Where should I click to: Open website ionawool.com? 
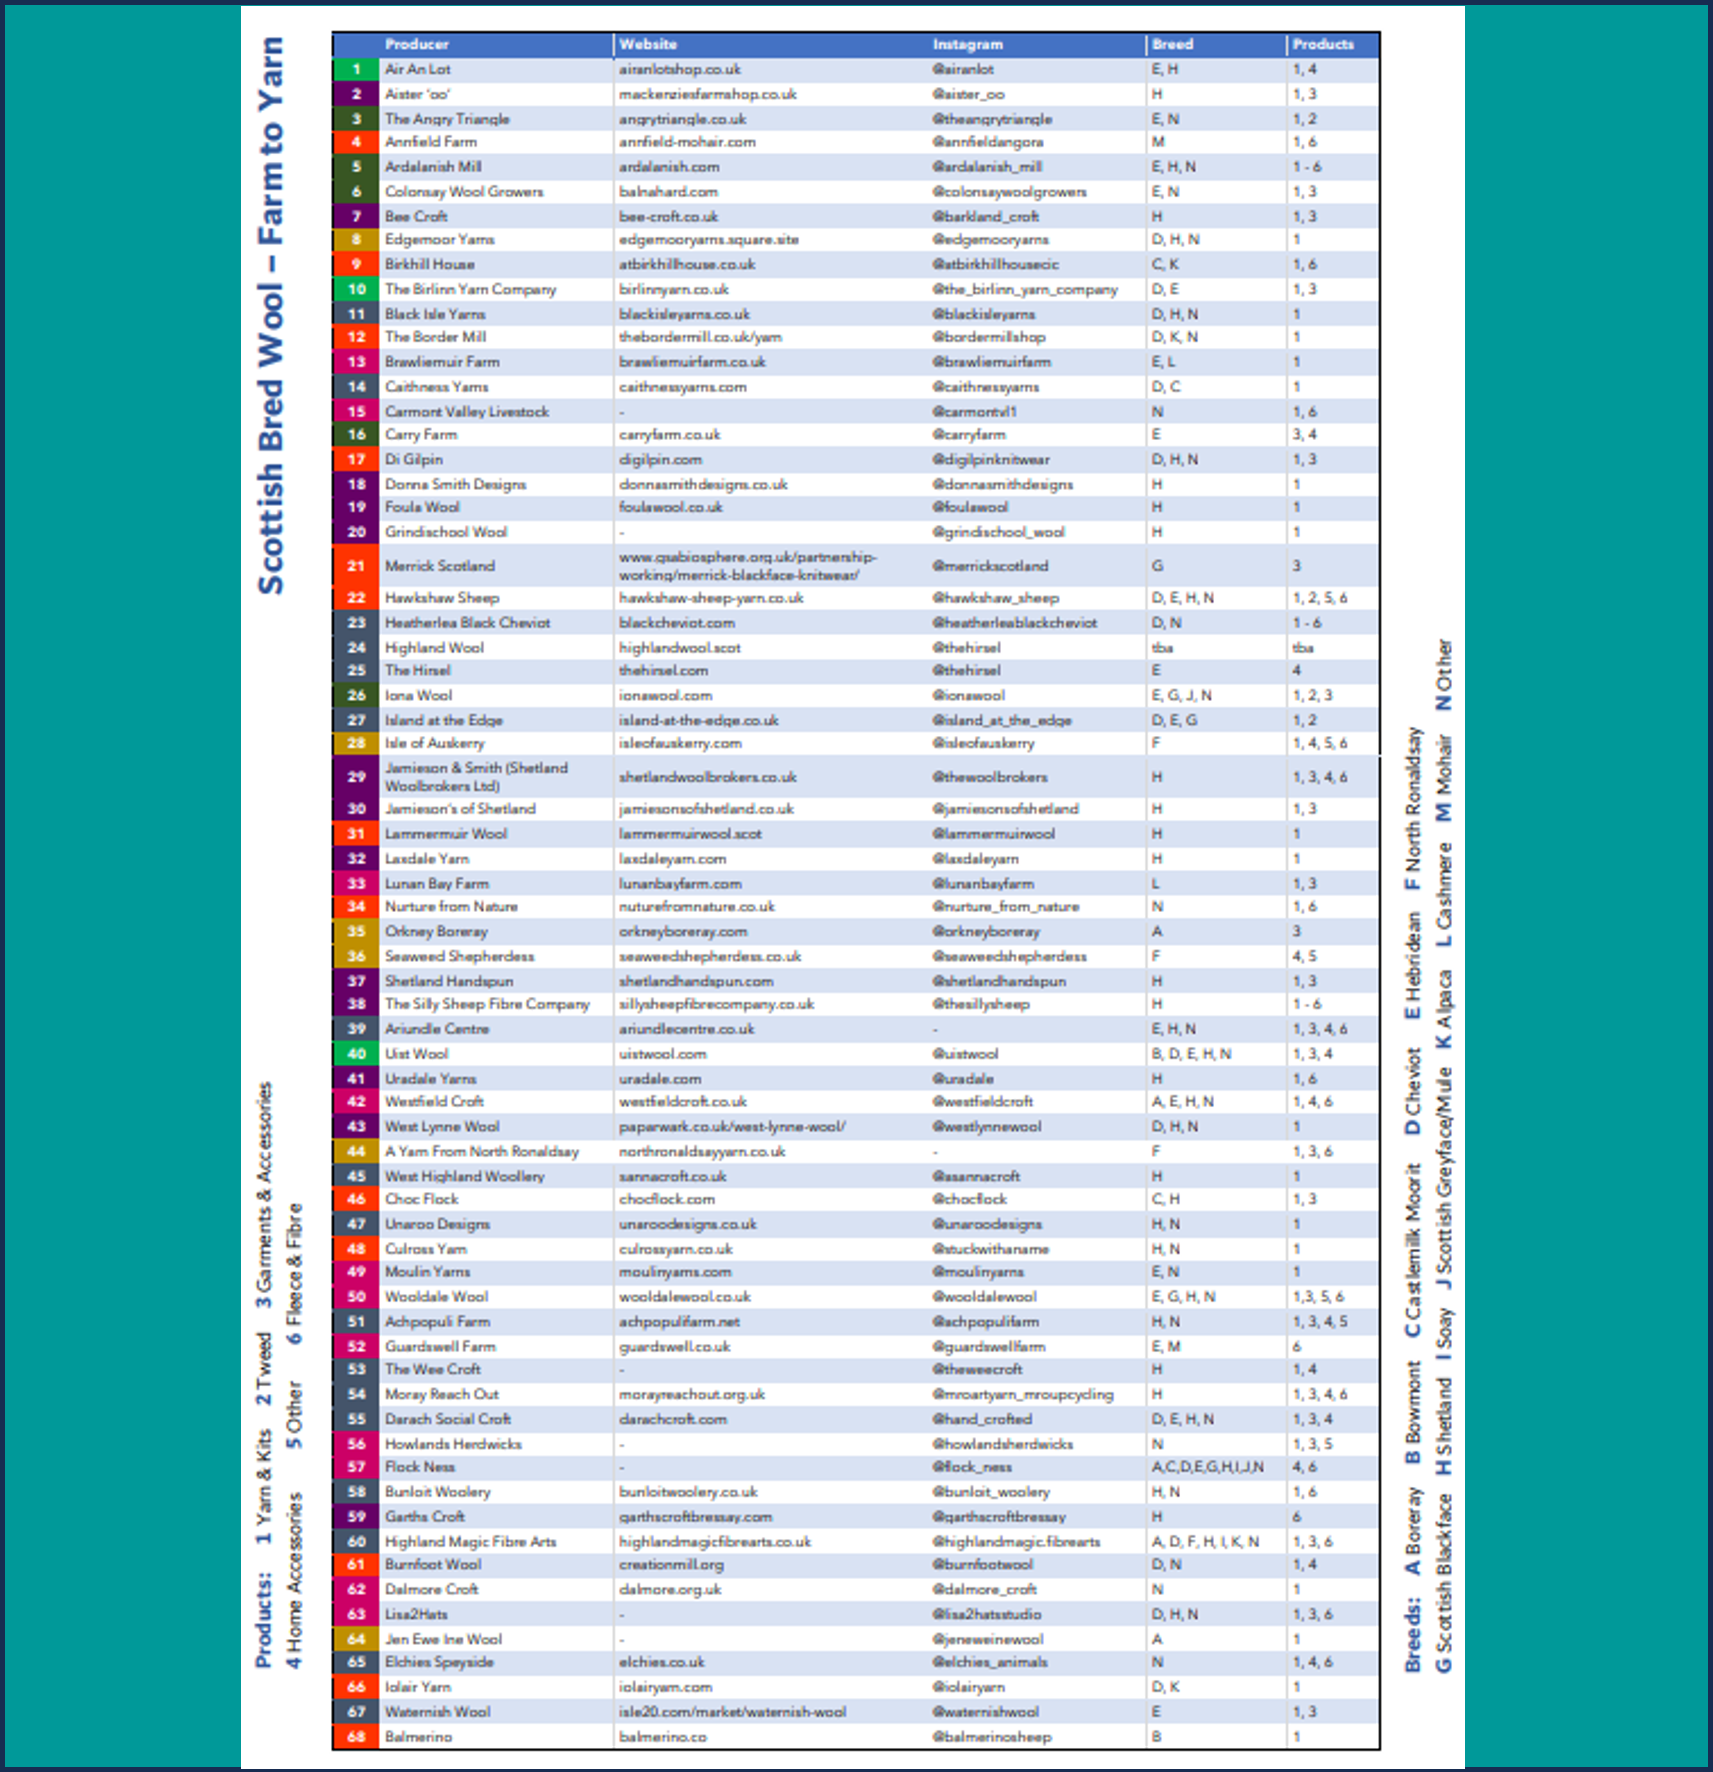pyautogui.click(x=665, y=695)
